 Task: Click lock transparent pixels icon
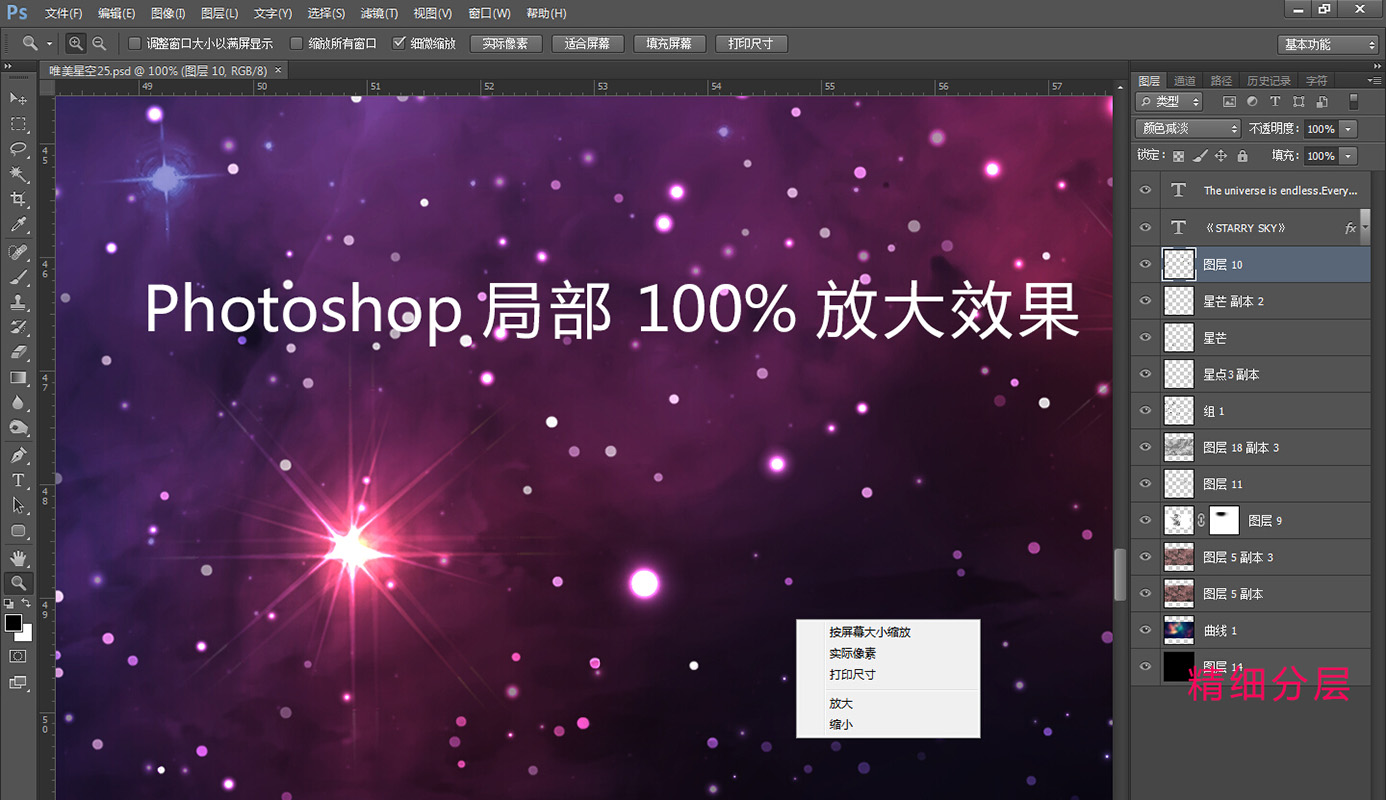pyautogui.click(x=1178, y=156)
